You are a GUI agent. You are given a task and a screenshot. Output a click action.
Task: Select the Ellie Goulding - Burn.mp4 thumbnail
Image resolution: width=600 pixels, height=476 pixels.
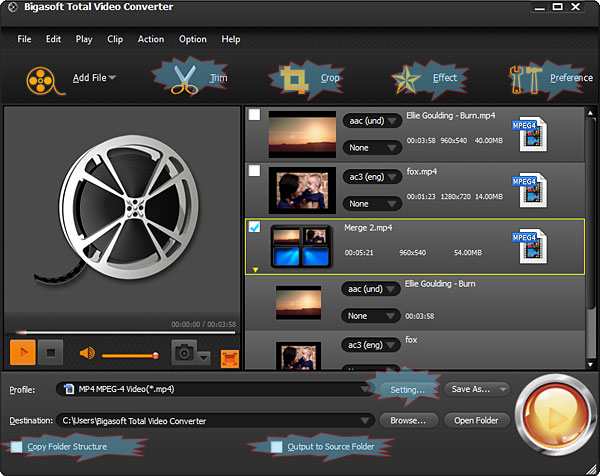(302, 134)
